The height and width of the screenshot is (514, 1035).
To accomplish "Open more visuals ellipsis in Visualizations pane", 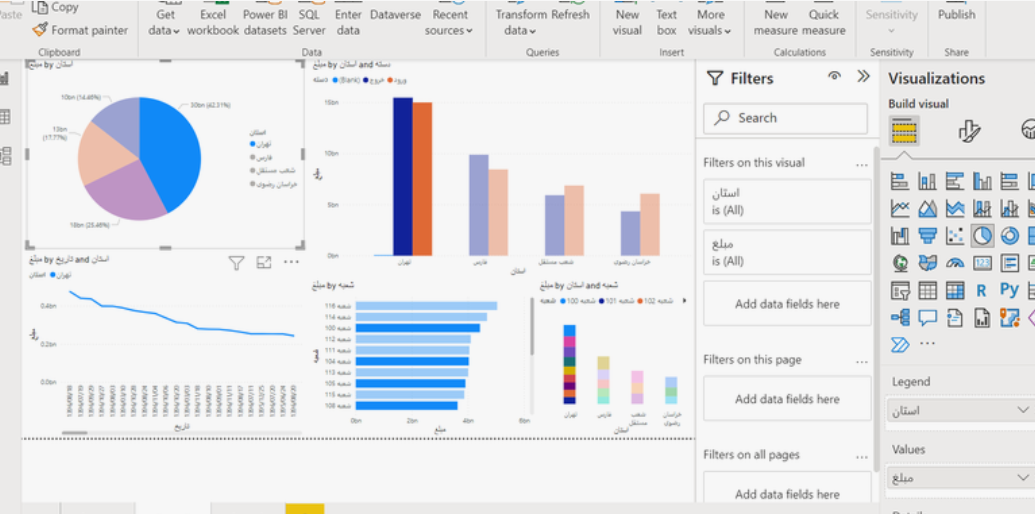I will 927,343.
